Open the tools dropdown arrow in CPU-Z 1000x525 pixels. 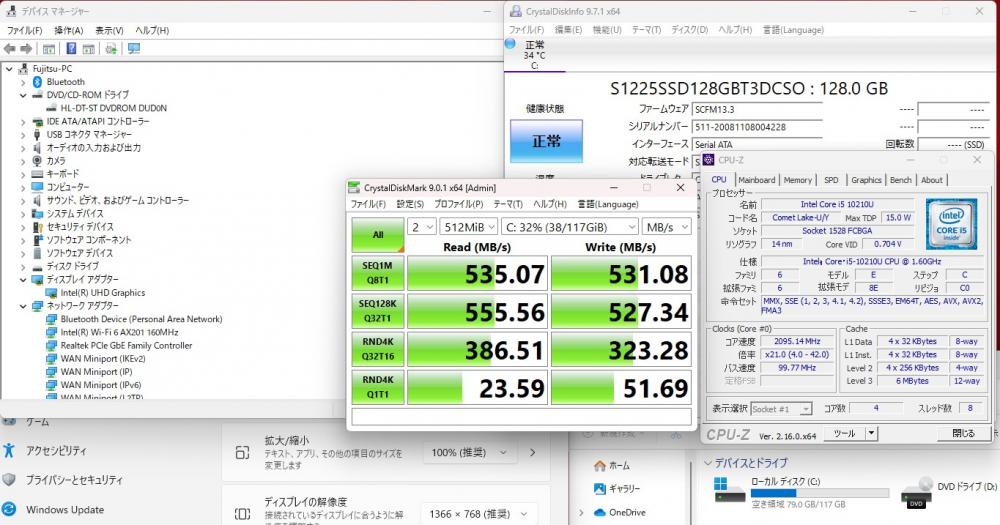pyautogui.click(x=871, y=433)
